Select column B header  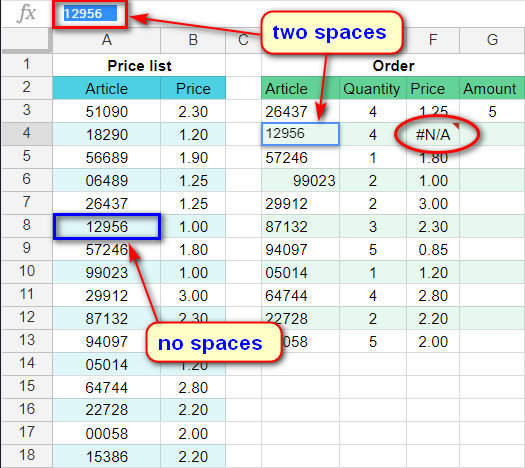point(193,40)
